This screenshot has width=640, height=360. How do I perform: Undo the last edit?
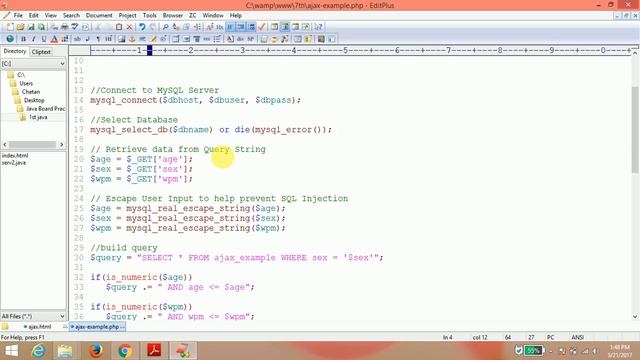tap(142, 27)
